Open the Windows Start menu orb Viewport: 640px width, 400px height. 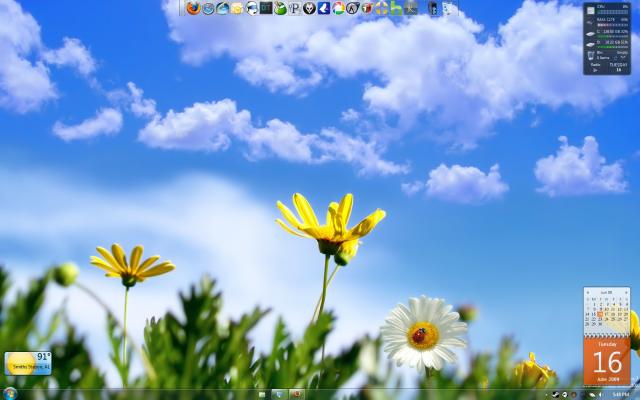click(10, 393)
